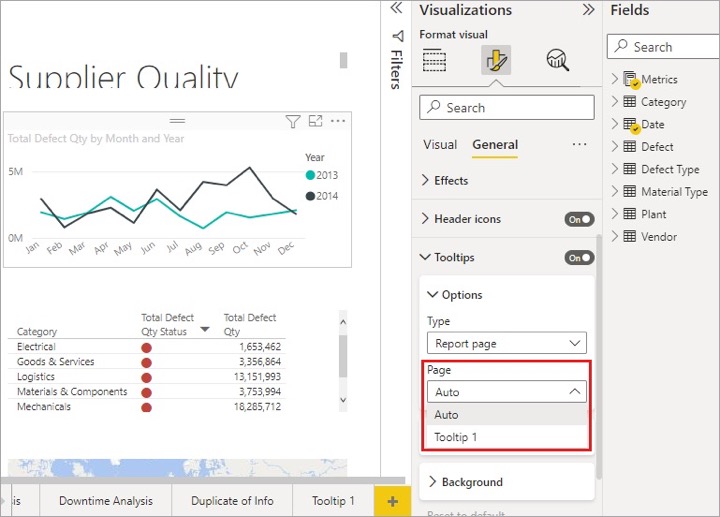Collapse Visualizations pane with double chevron
Screen dimensions: 720x517
point(588,10)
